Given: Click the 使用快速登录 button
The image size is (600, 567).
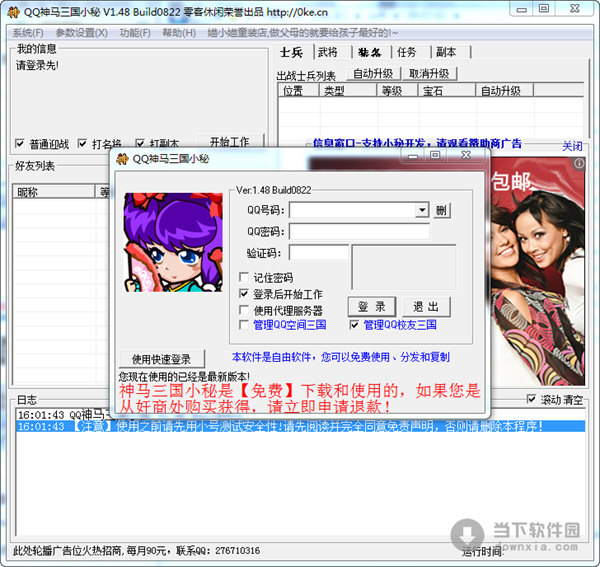Looking at the screenshot, I should coord(162,358).
